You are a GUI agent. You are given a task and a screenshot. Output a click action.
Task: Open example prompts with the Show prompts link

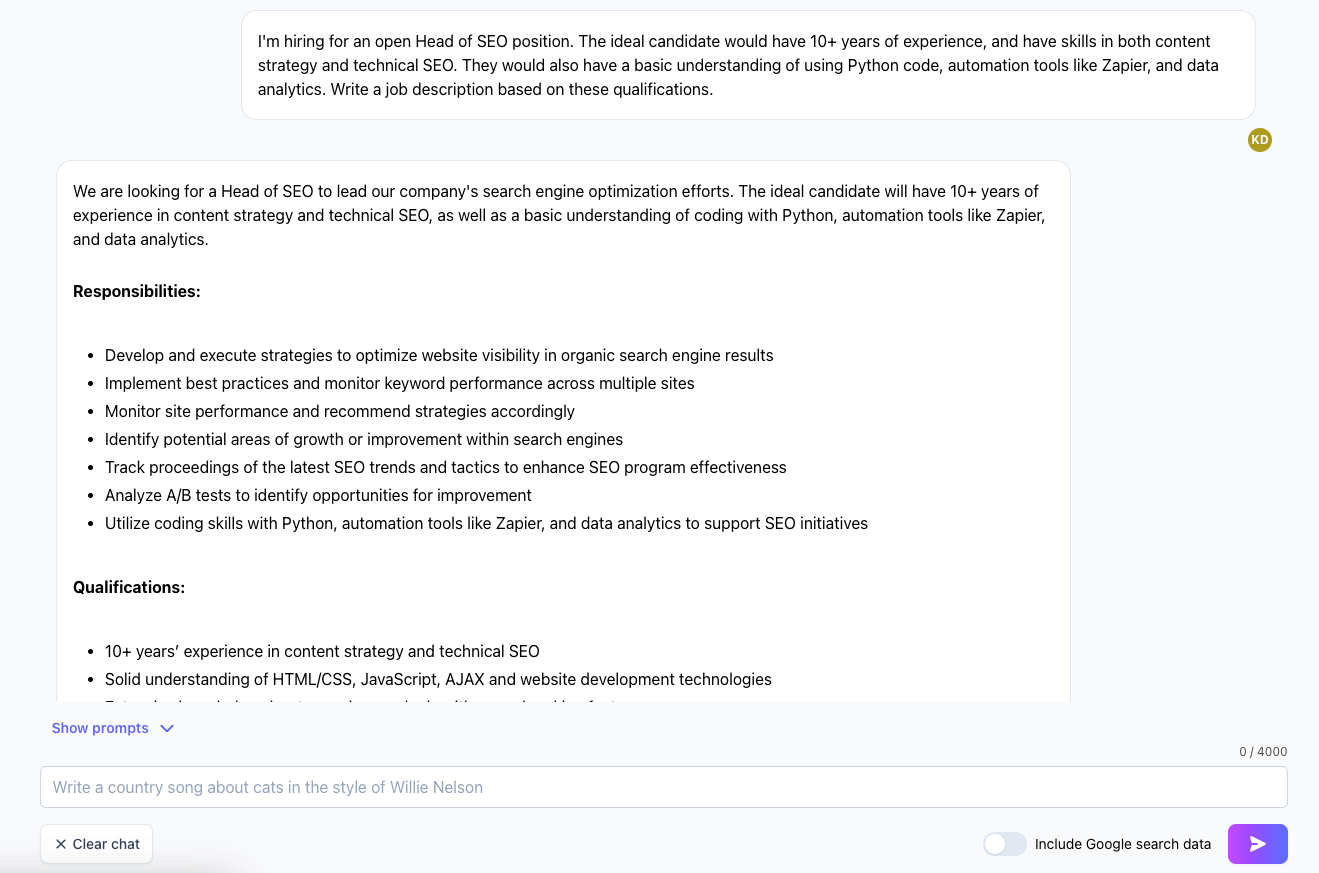click(x=100, y=728)
